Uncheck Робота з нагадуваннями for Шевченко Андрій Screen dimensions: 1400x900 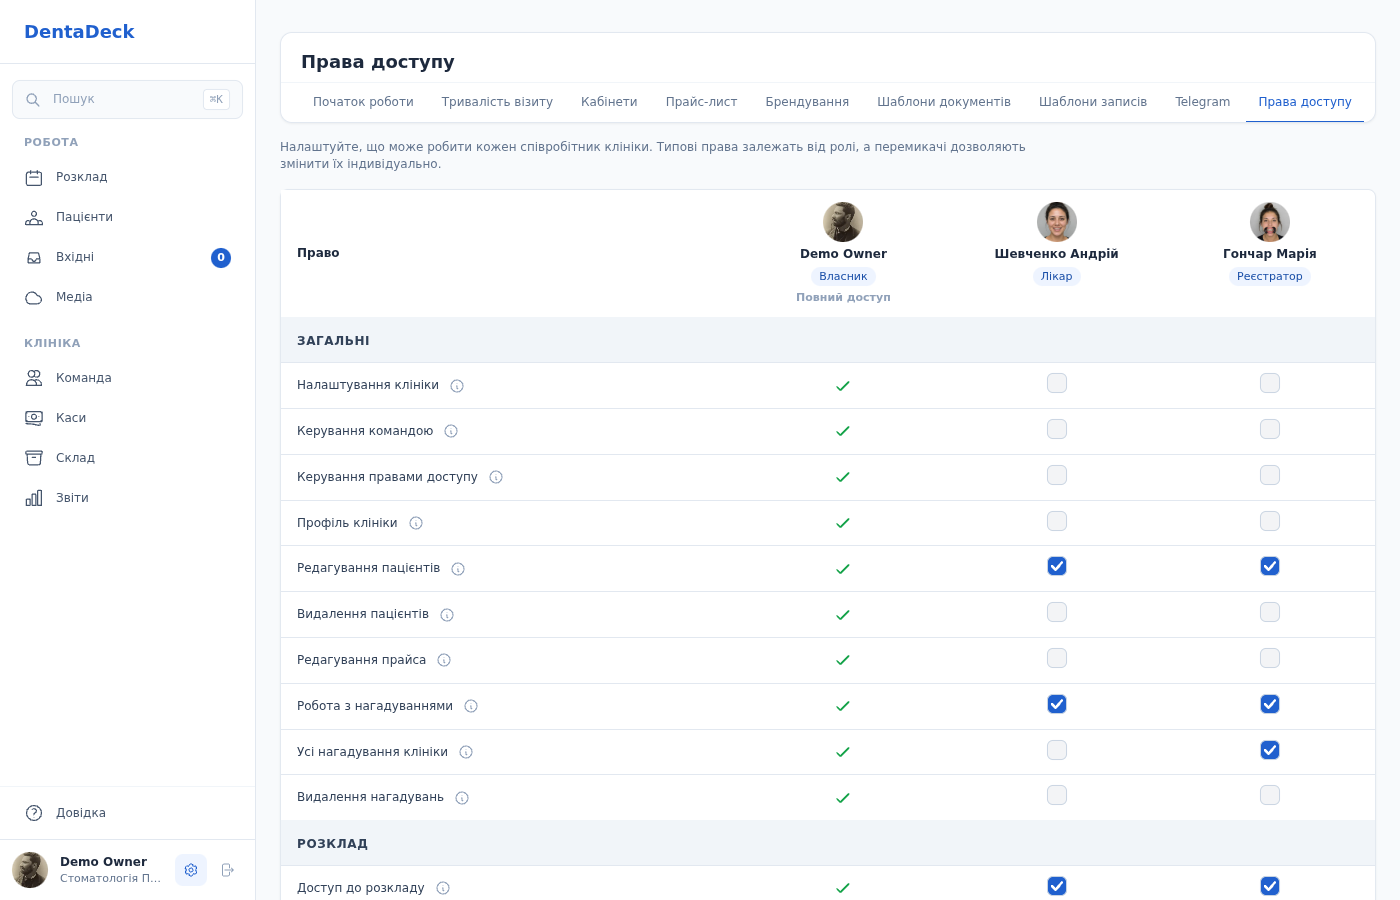(x=1057, y=704)
